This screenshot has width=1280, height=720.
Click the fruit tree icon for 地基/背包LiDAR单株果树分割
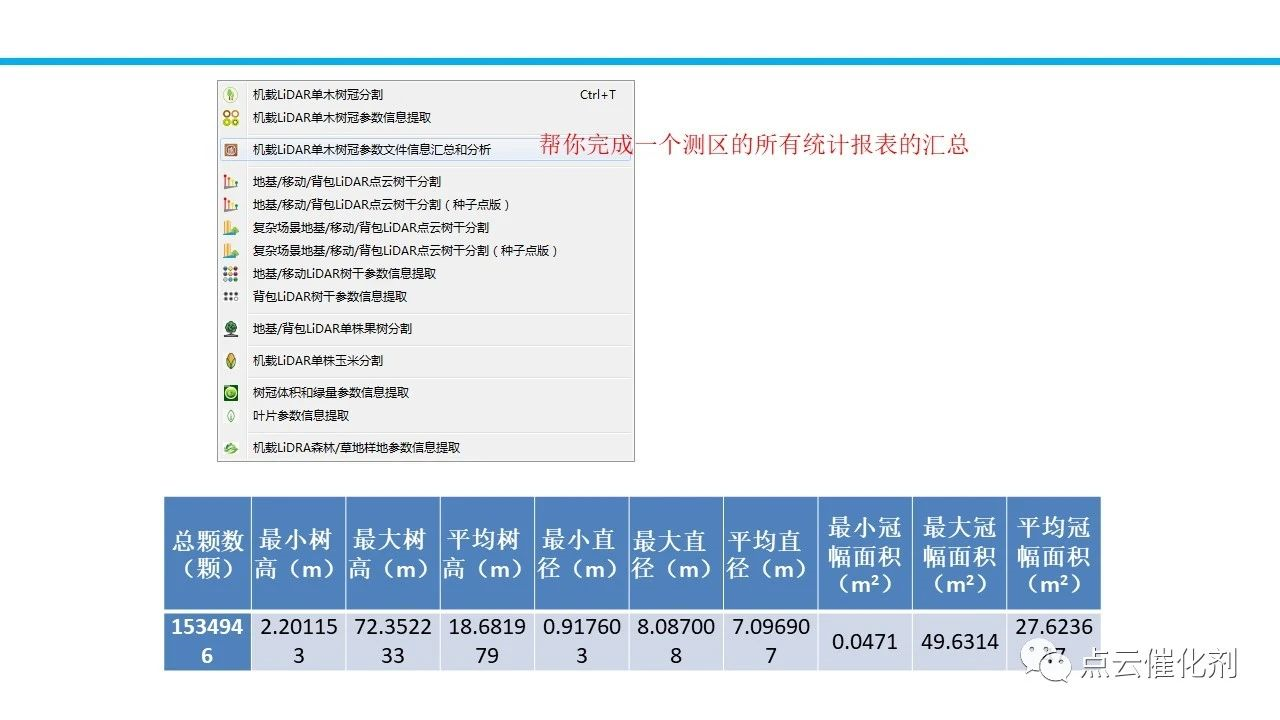[231, 329]
